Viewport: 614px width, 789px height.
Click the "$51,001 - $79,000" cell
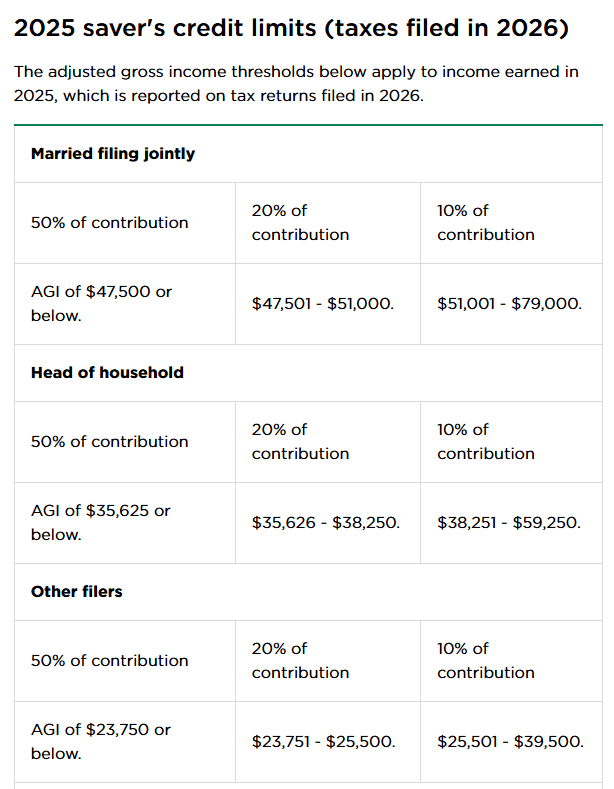(509, 304)
